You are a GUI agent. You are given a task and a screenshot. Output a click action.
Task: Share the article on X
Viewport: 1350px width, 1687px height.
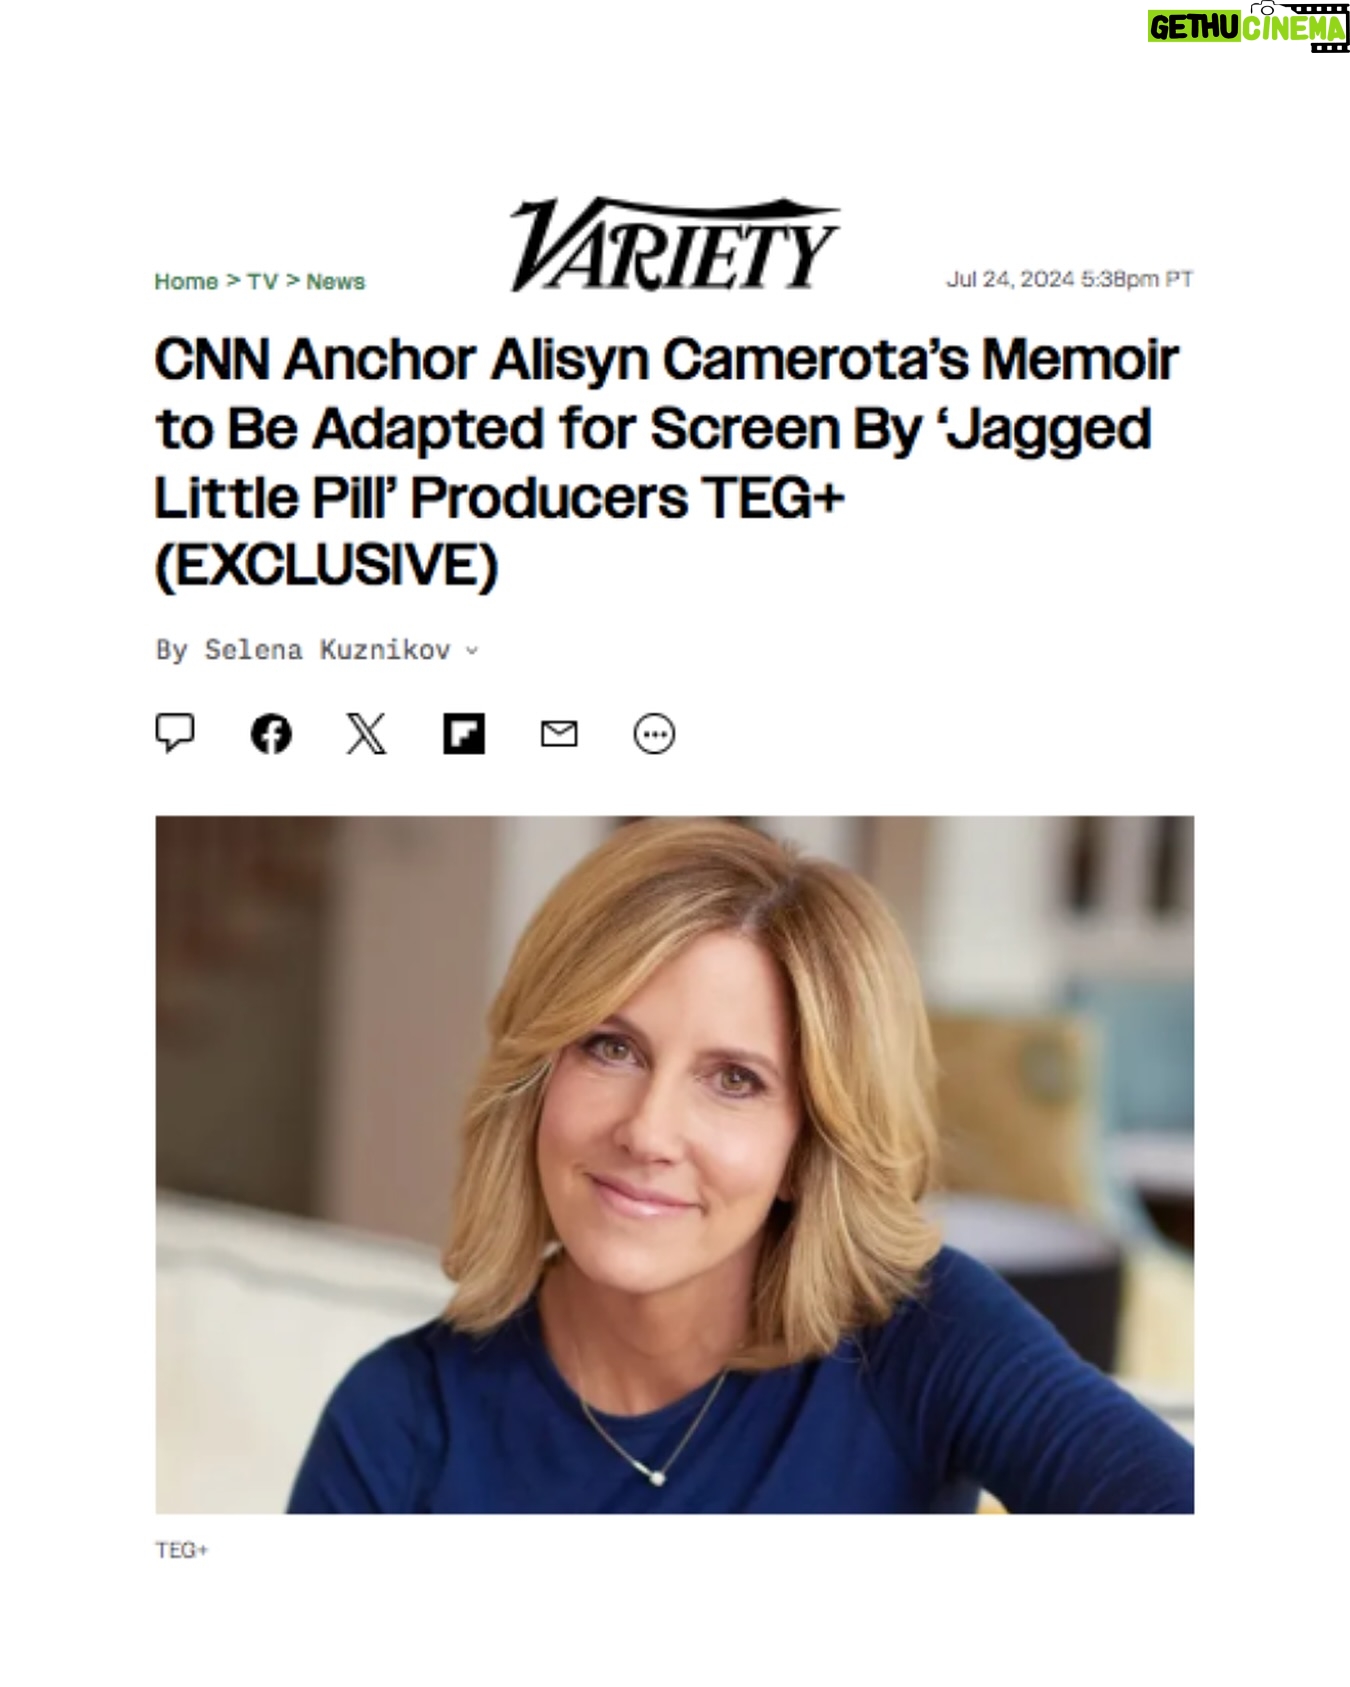[366, 734]
